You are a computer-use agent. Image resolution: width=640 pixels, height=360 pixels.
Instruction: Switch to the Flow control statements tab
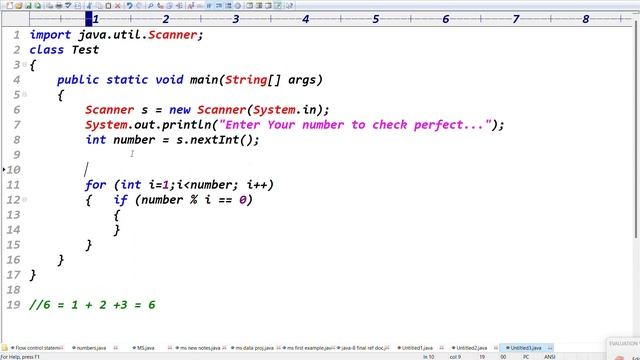[36, 348]
